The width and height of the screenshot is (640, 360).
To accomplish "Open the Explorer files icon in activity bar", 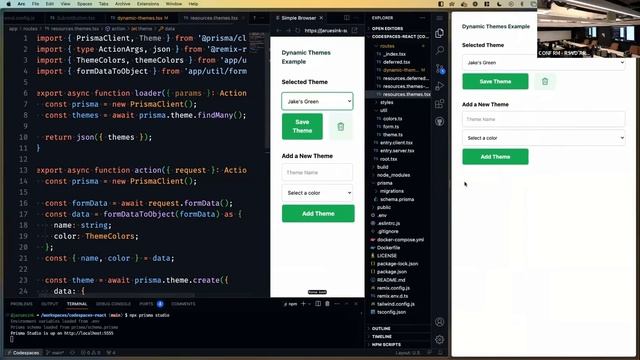I will (x=440, y=33).
